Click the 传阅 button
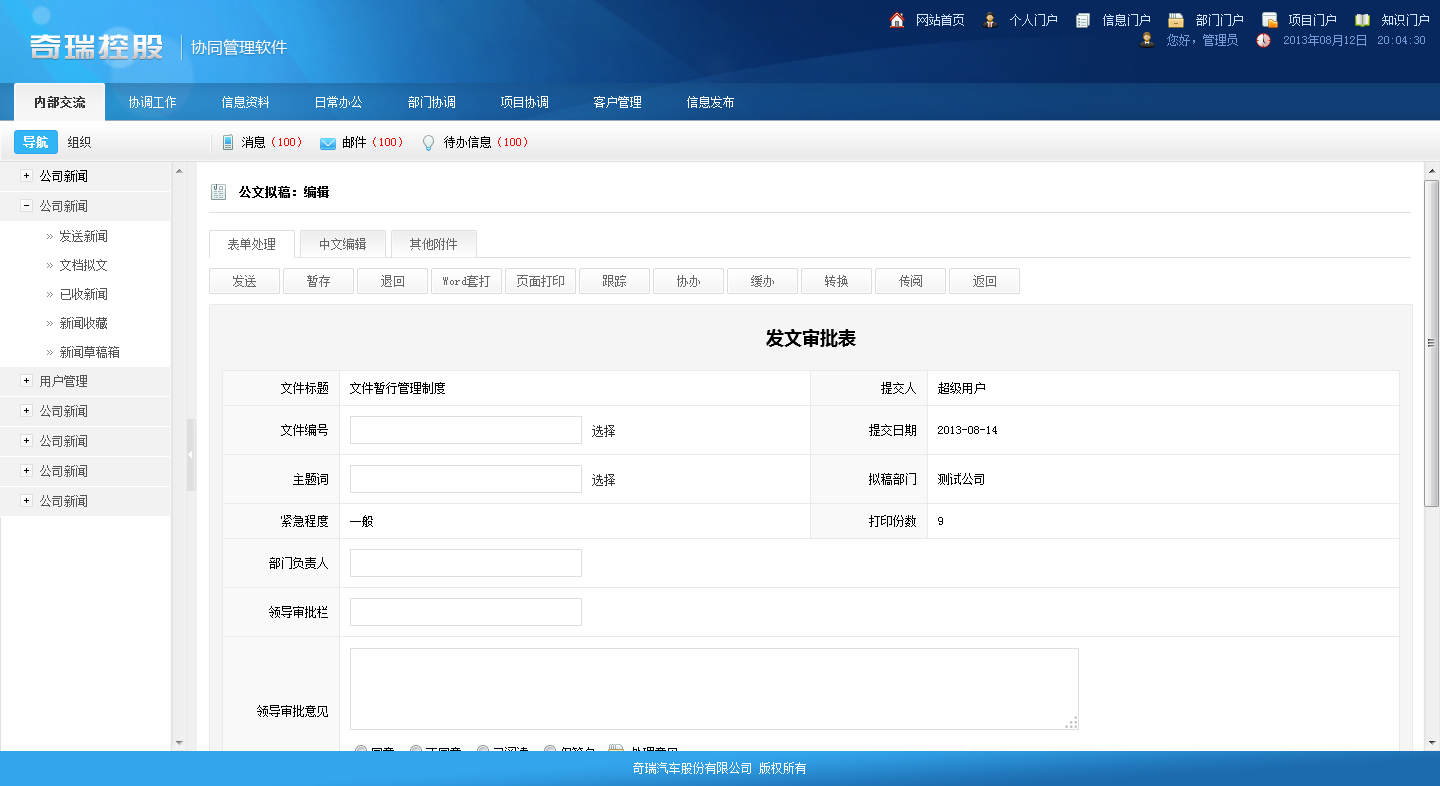The width and height of the screenshot is (1440, 786). tap(911, 281)
